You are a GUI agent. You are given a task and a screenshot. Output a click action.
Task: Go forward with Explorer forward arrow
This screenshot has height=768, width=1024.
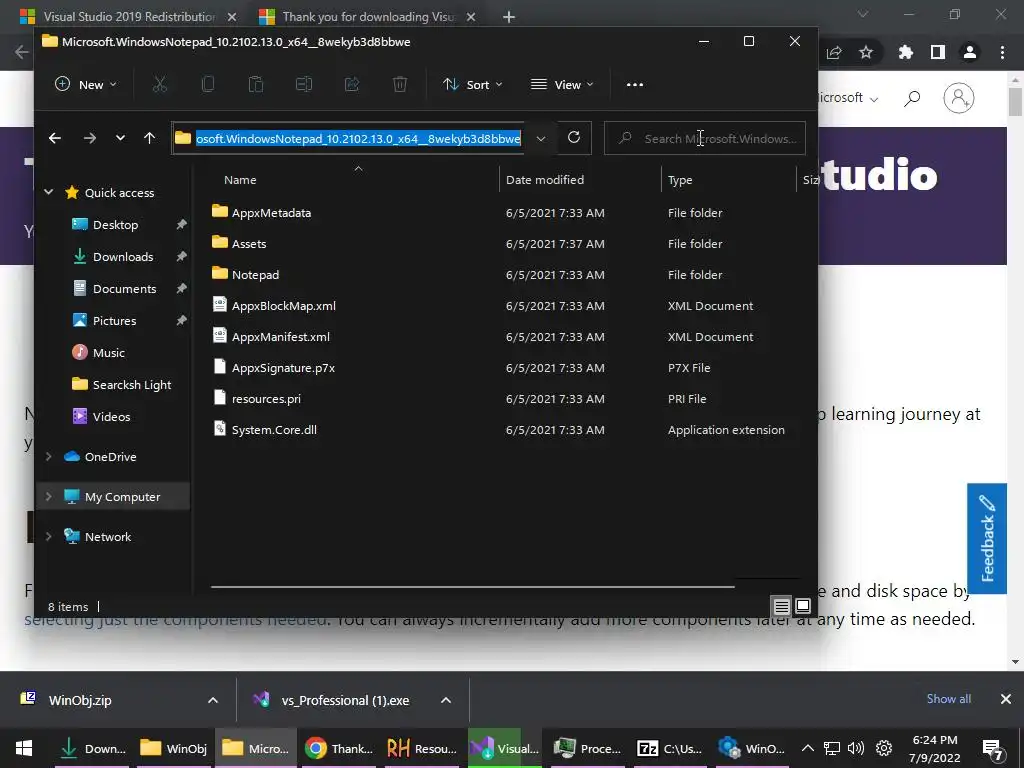[x=89, y=138]
